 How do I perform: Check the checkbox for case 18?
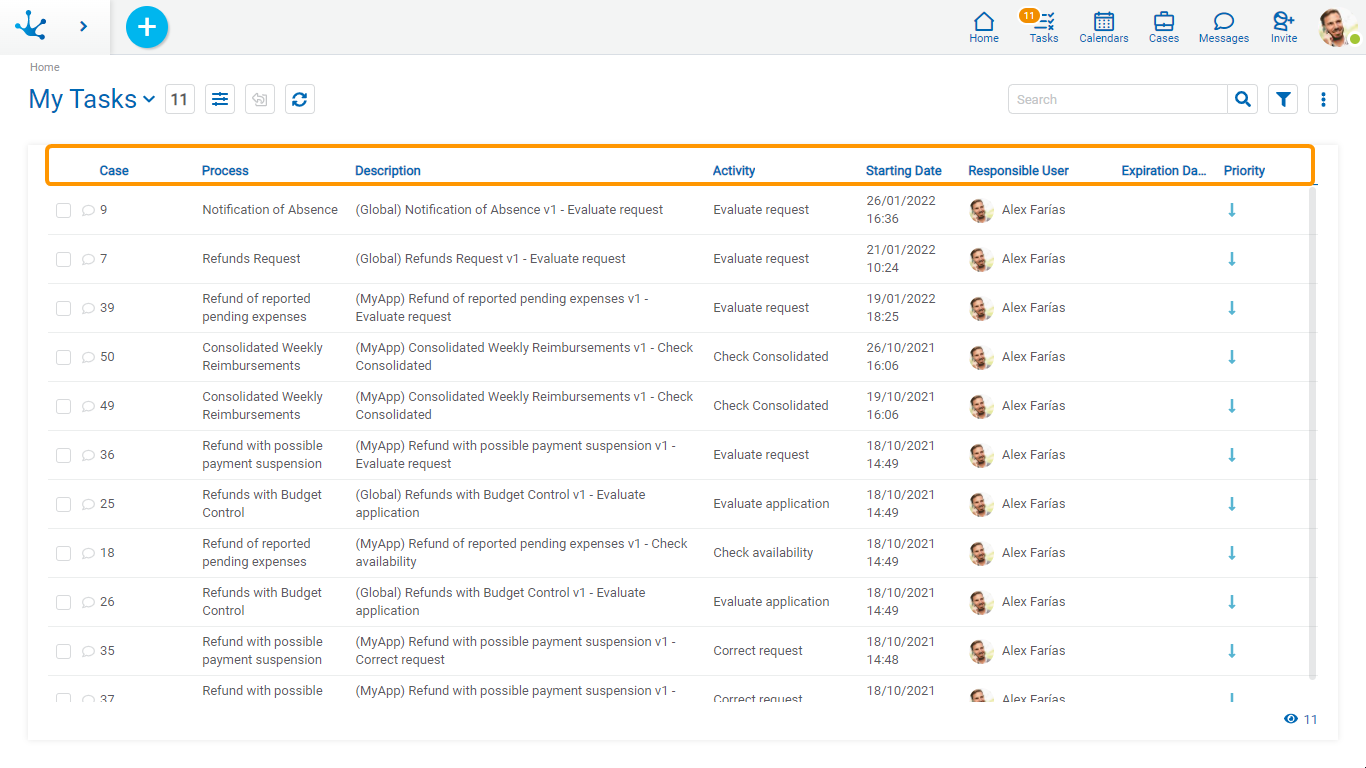coord(63,553)
